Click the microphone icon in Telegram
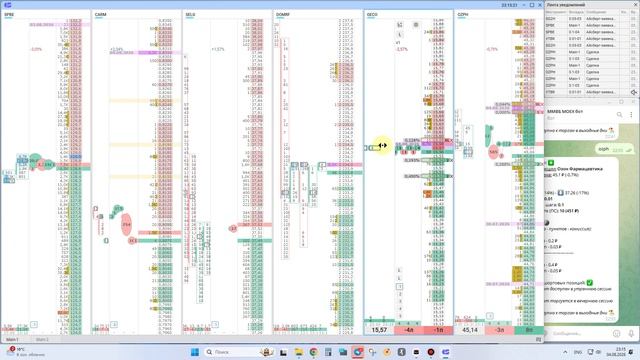Screen dimensions: 640x360 [631, 334]
